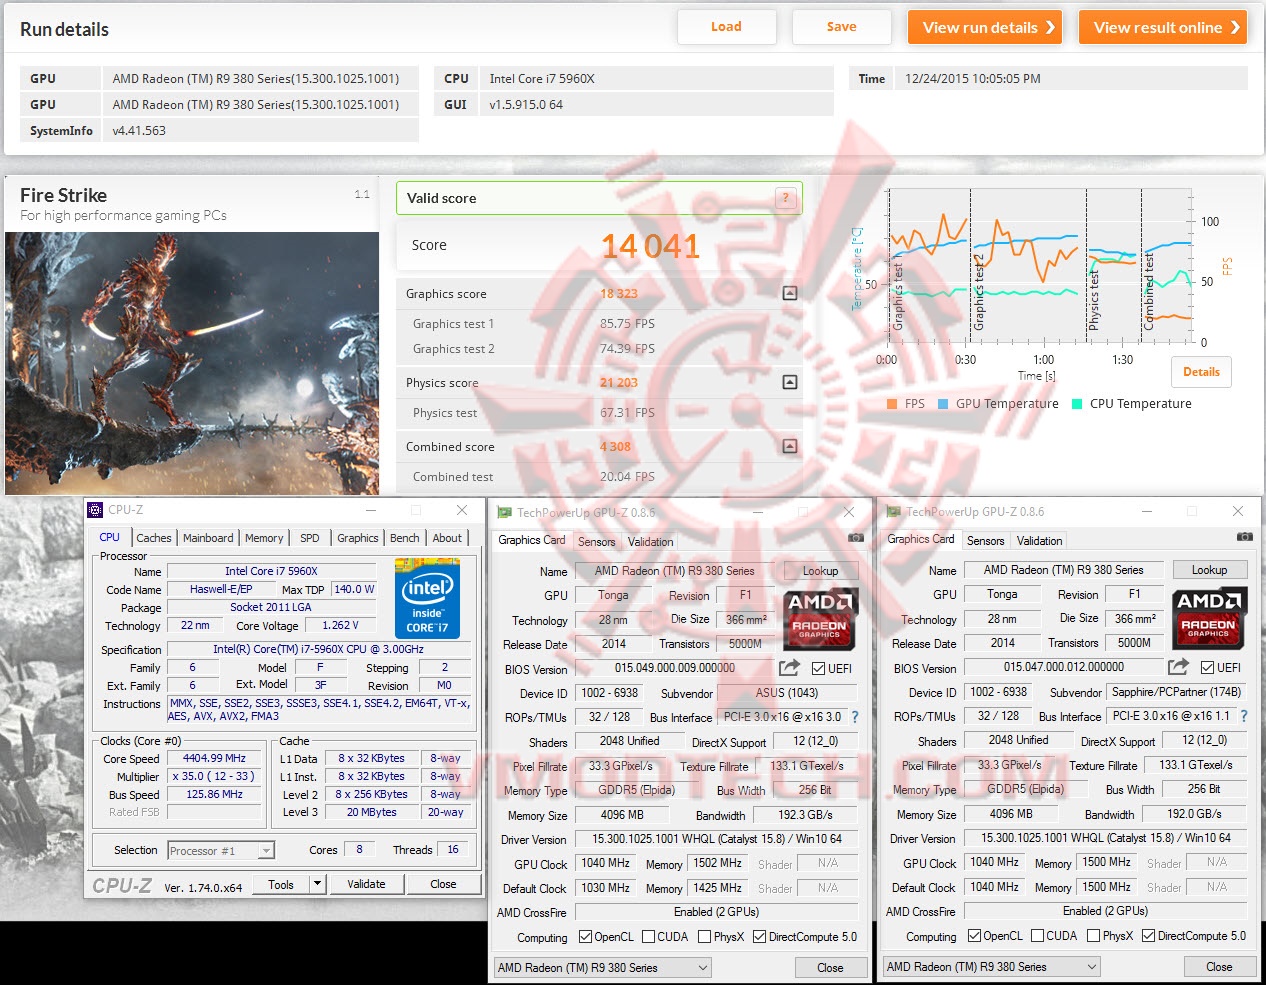Click the Load button in Run details
The width and height of the screenshot is (1266, 985).
click(x=726, y=27)
